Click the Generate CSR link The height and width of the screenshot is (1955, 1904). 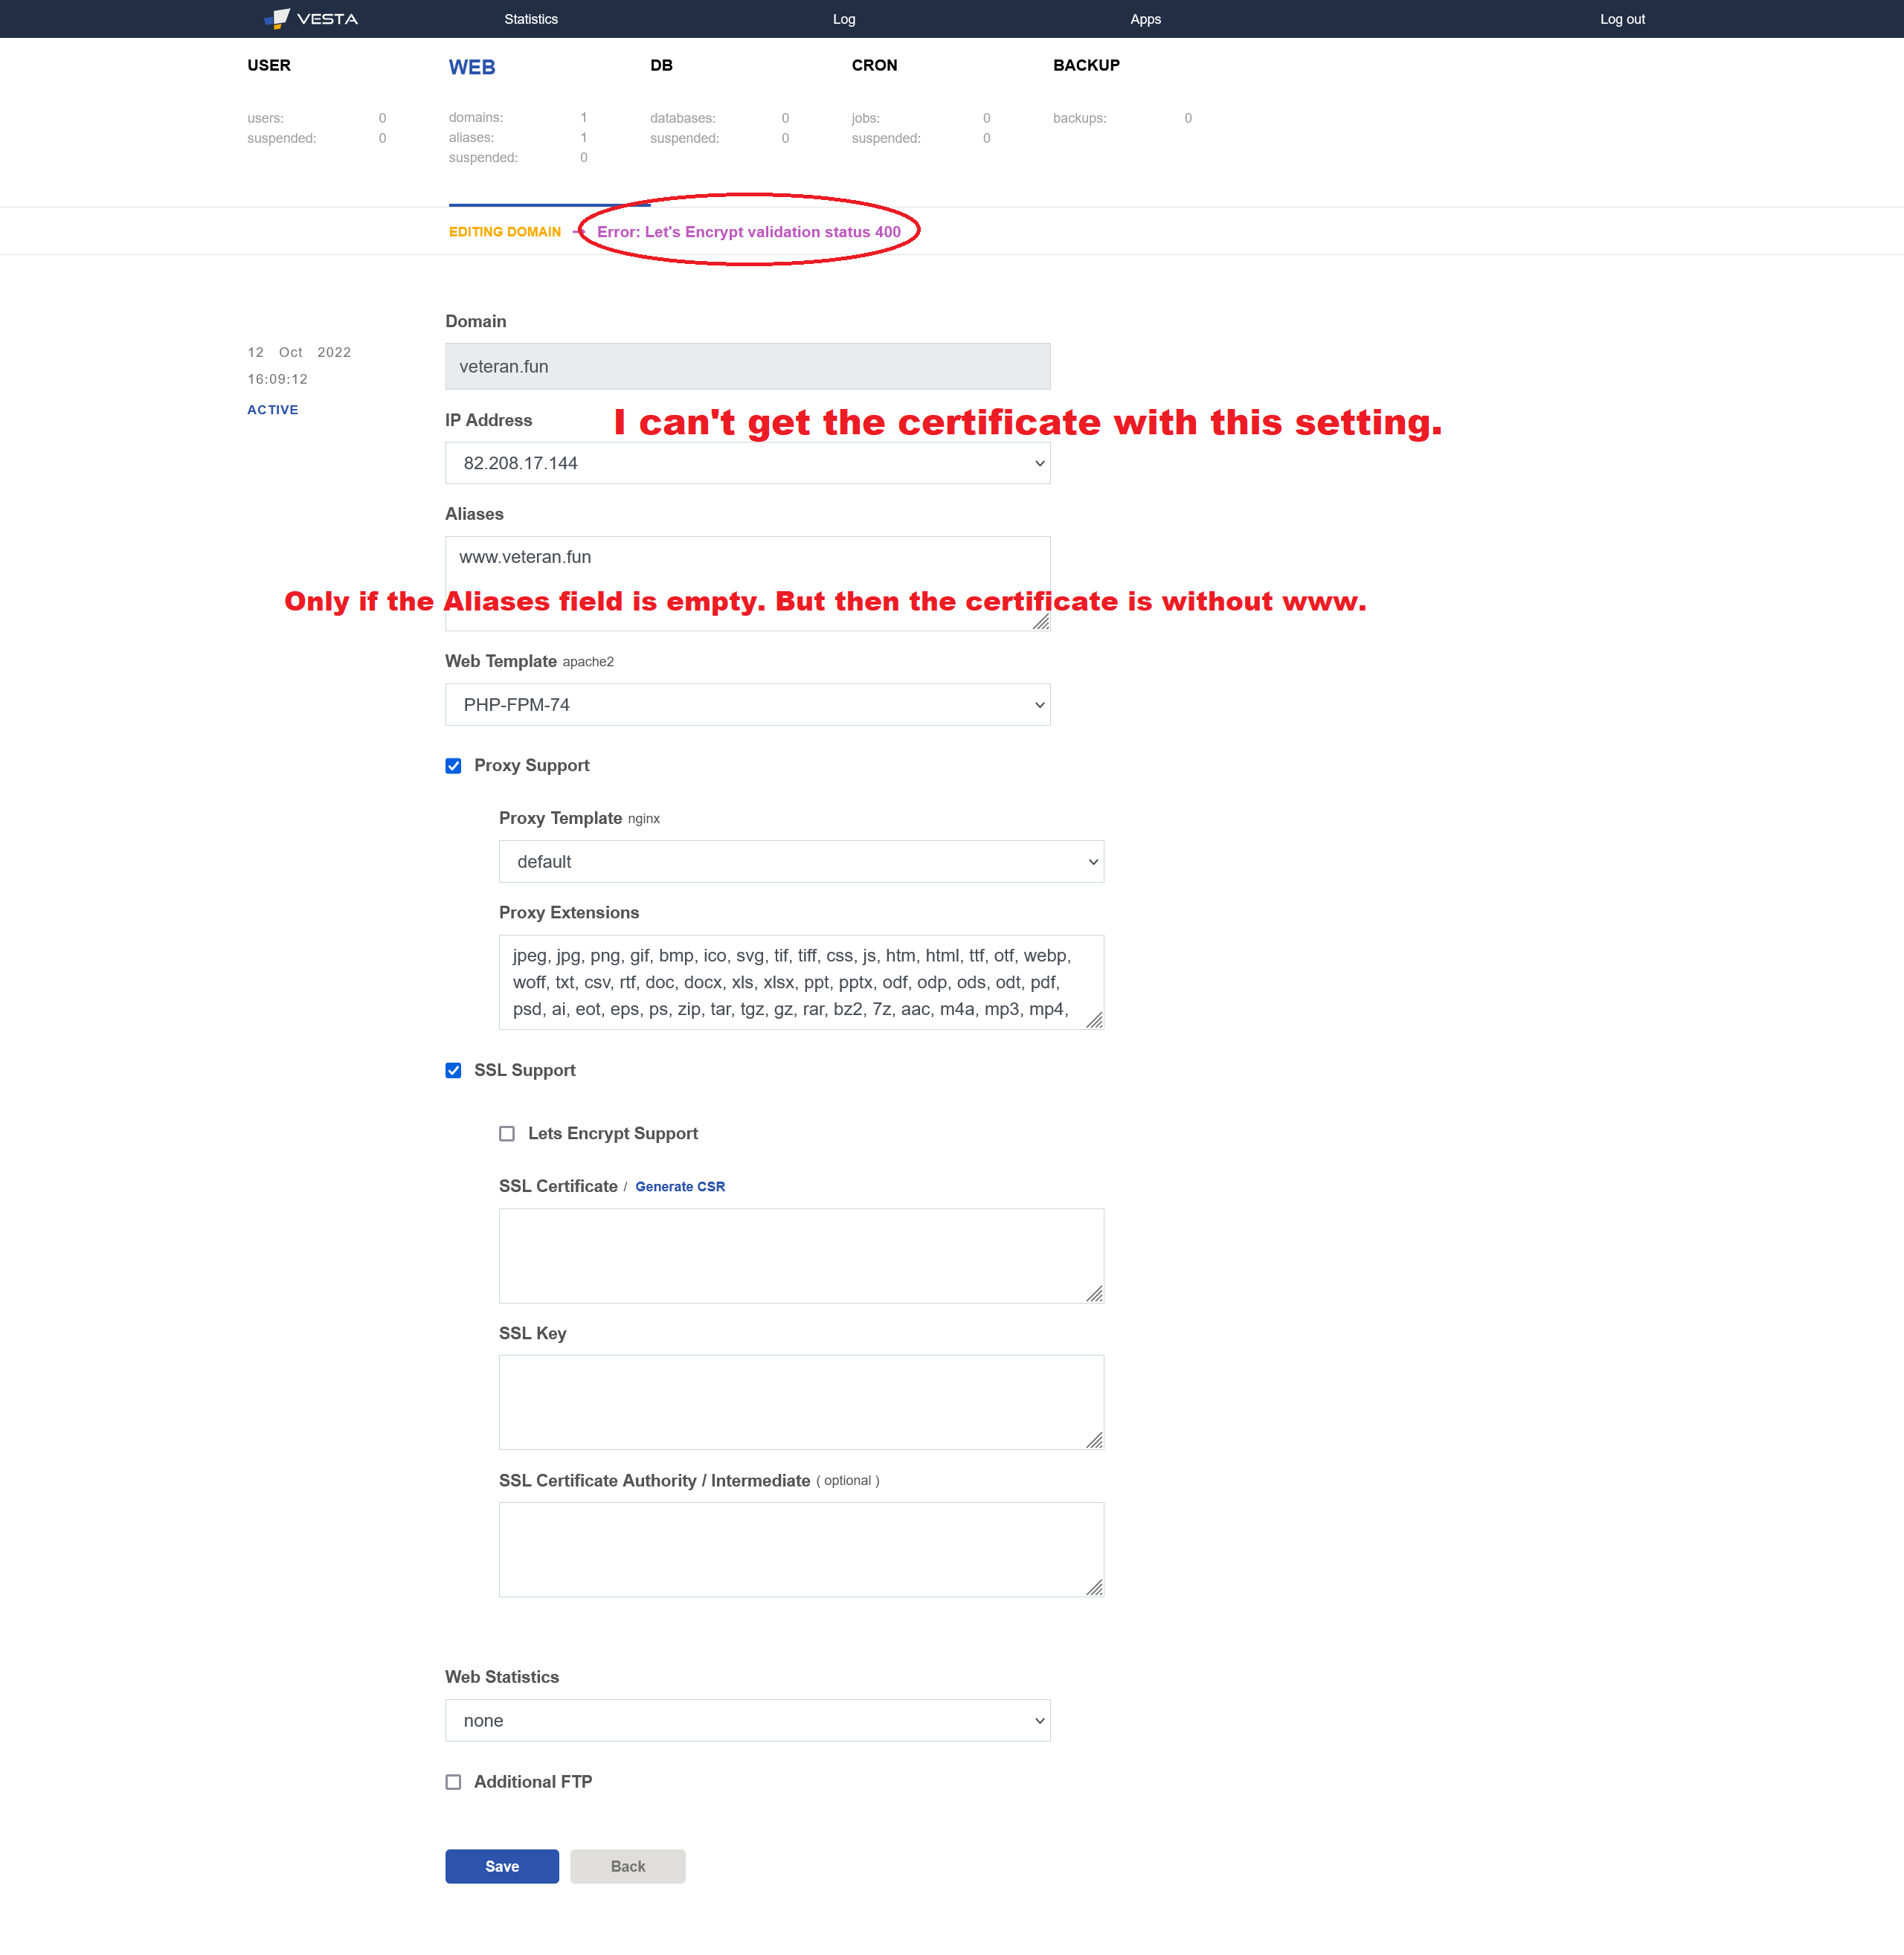pyautogui.click(x=680, y=1186)
